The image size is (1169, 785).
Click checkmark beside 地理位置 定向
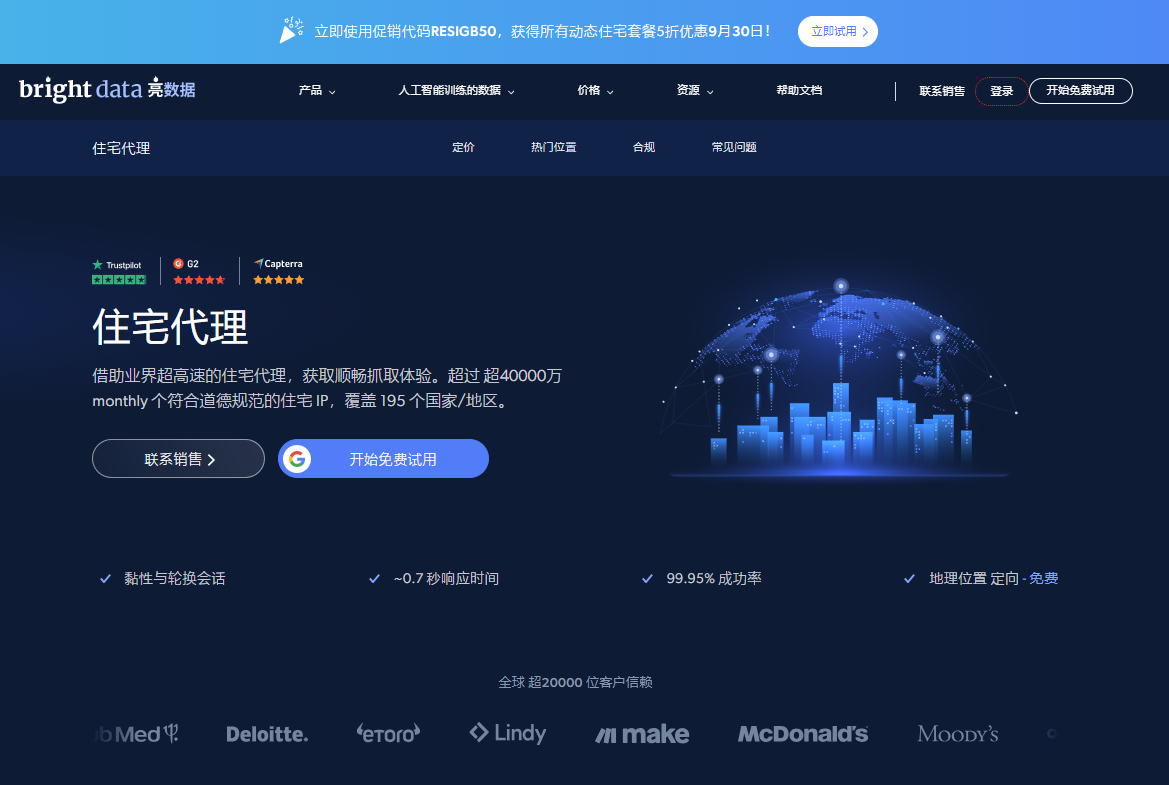910,578
